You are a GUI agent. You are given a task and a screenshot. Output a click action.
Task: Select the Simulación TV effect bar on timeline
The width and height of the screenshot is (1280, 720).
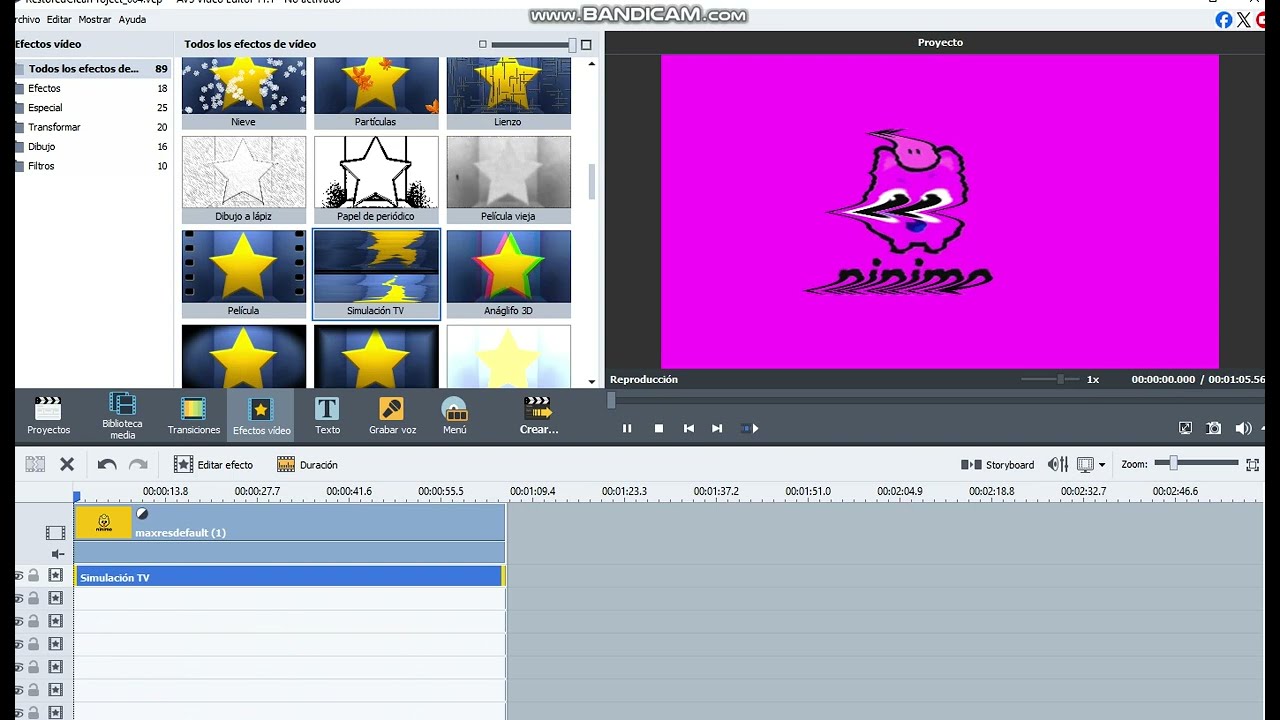tap(289, 577)
